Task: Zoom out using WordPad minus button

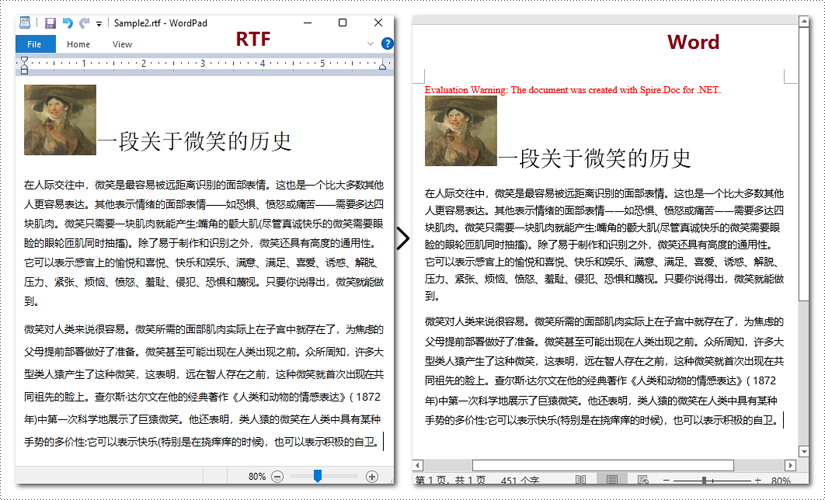Action: click(277, 477)
